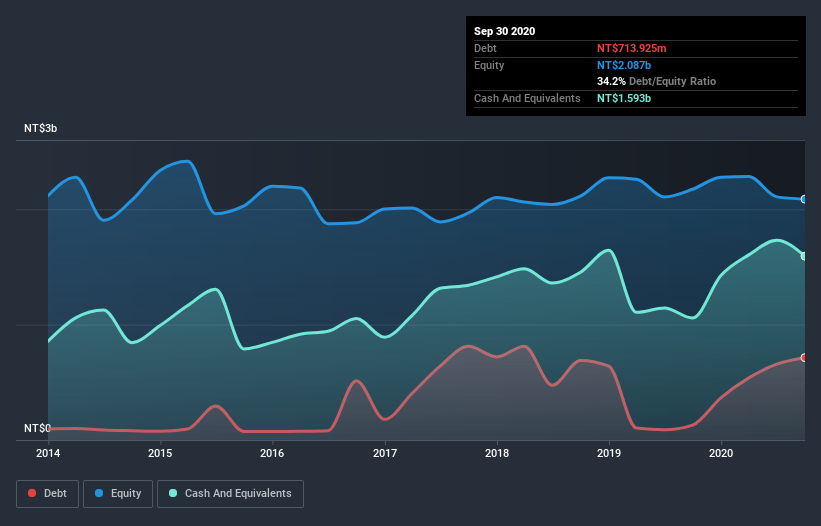Click the 2016 x-axis label
The width and height of the screenshot is (821, 526).
[x=272, y=453]
